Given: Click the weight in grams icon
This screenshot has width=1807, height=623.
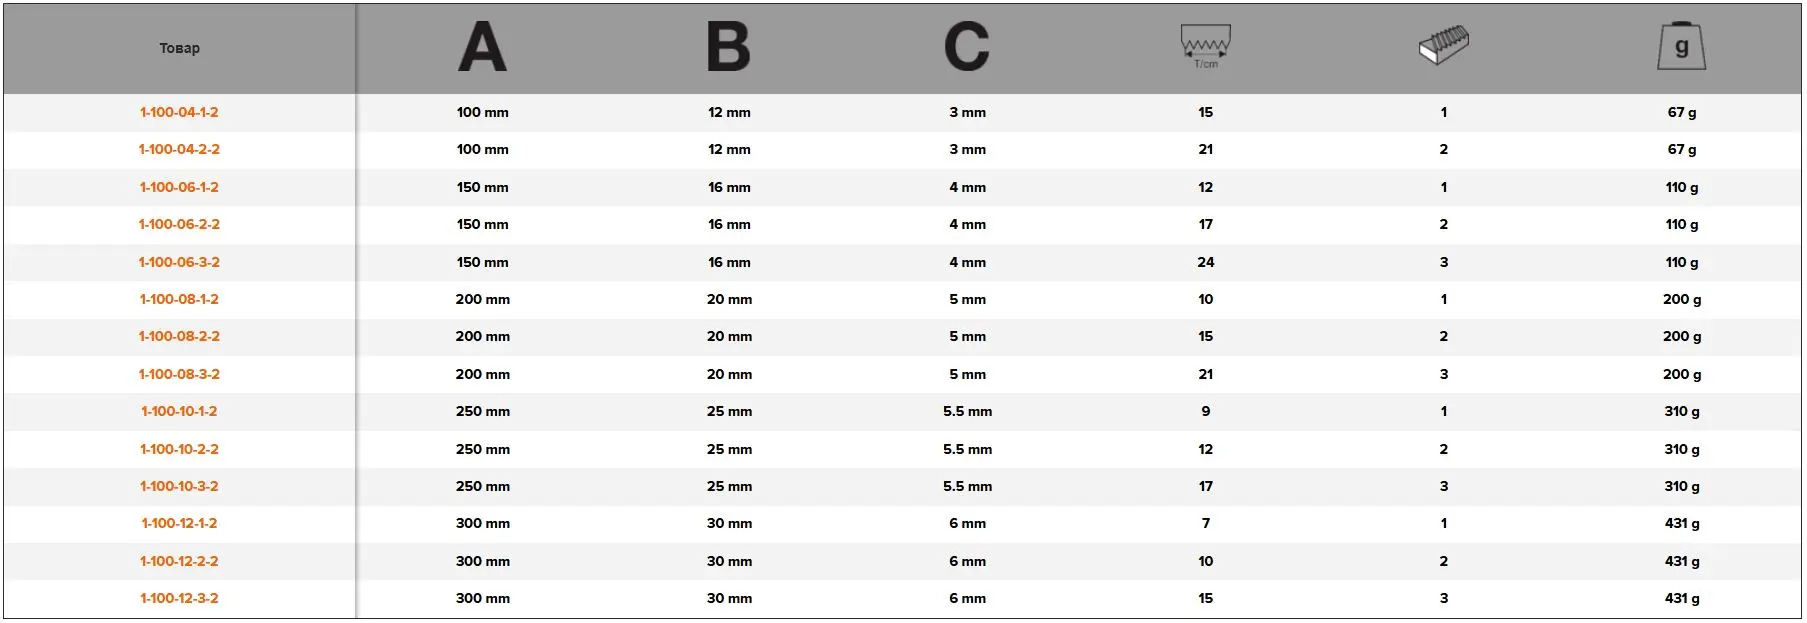Looking at the screenshot, I should [1681, 47].
